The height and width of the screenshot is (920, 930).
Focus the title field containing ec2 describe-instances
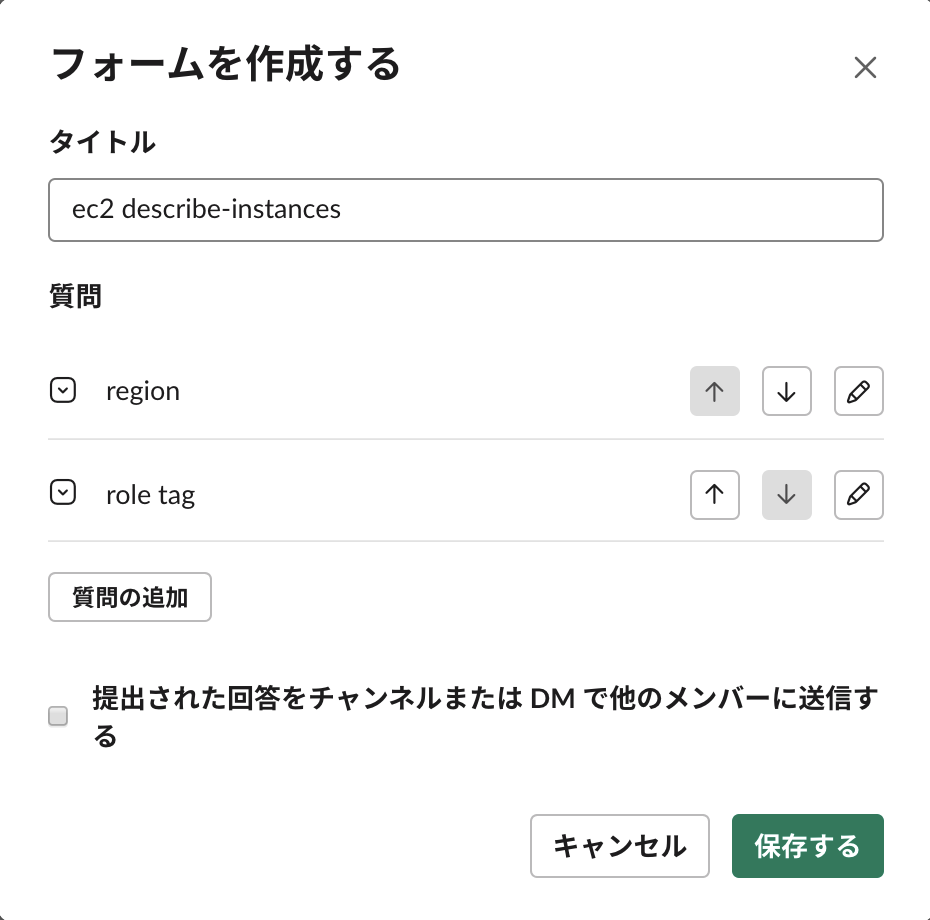pos(466,210)
